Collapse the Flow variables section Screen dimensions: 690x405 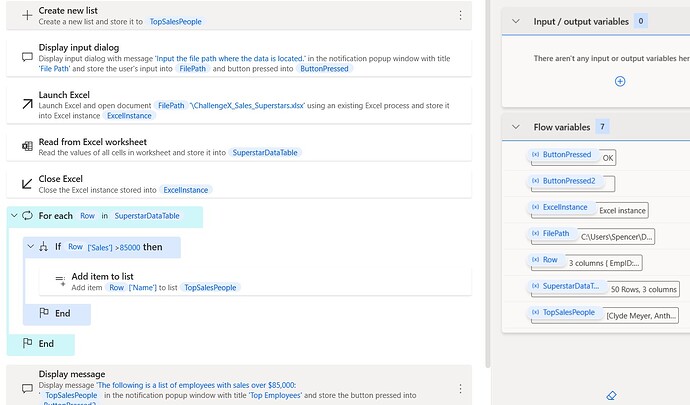click(516, 127)
